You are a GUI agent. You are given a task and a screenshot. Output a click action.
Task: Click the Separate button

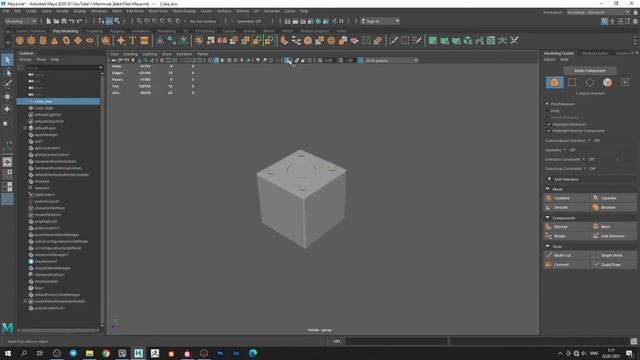point(613,198)
